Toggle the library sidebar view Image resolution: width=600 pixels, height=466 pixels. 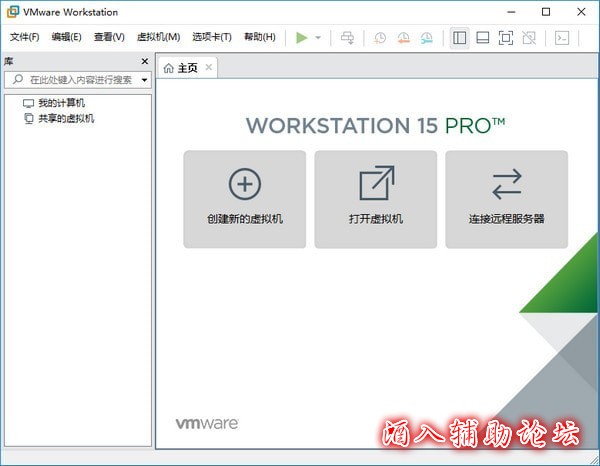(x=459, y=38)
